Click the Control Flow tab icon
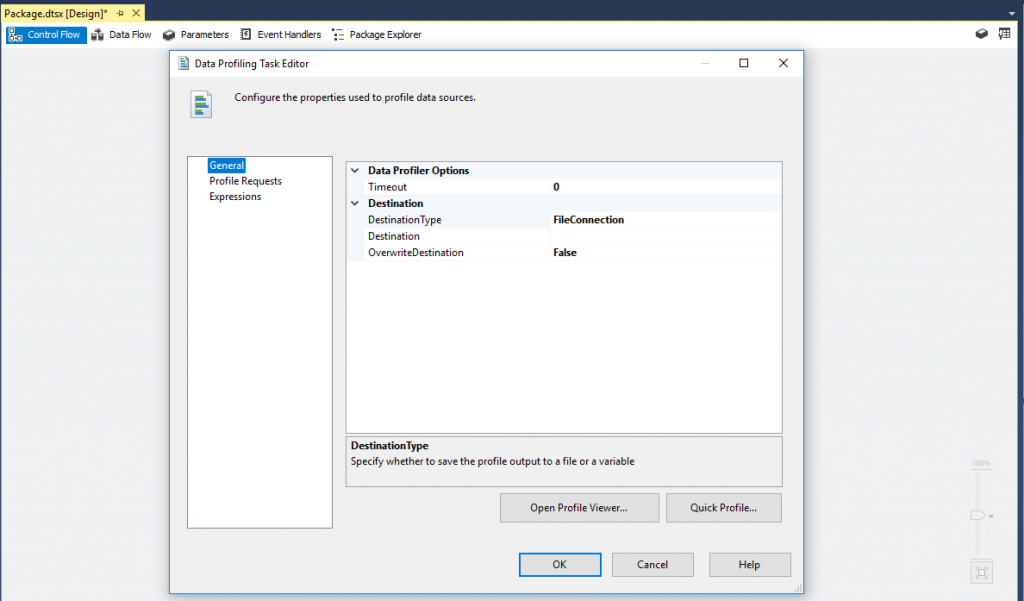 [16, 35]
